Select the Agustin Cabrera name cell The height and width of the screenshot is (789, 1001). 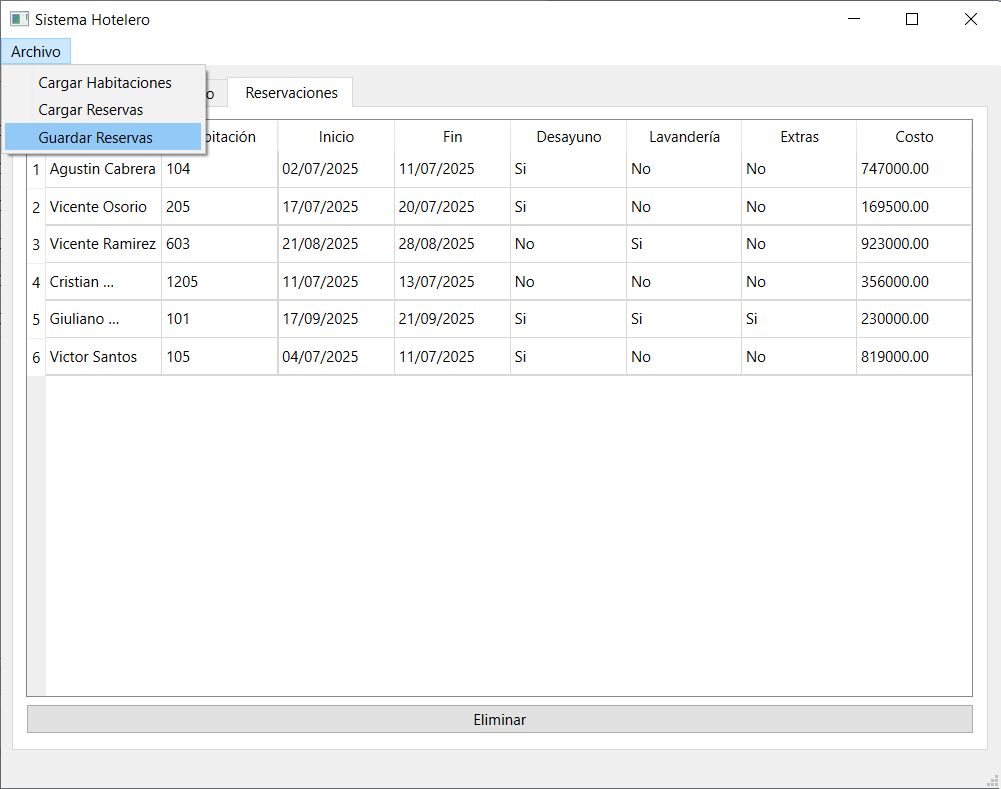coord(103,169)
